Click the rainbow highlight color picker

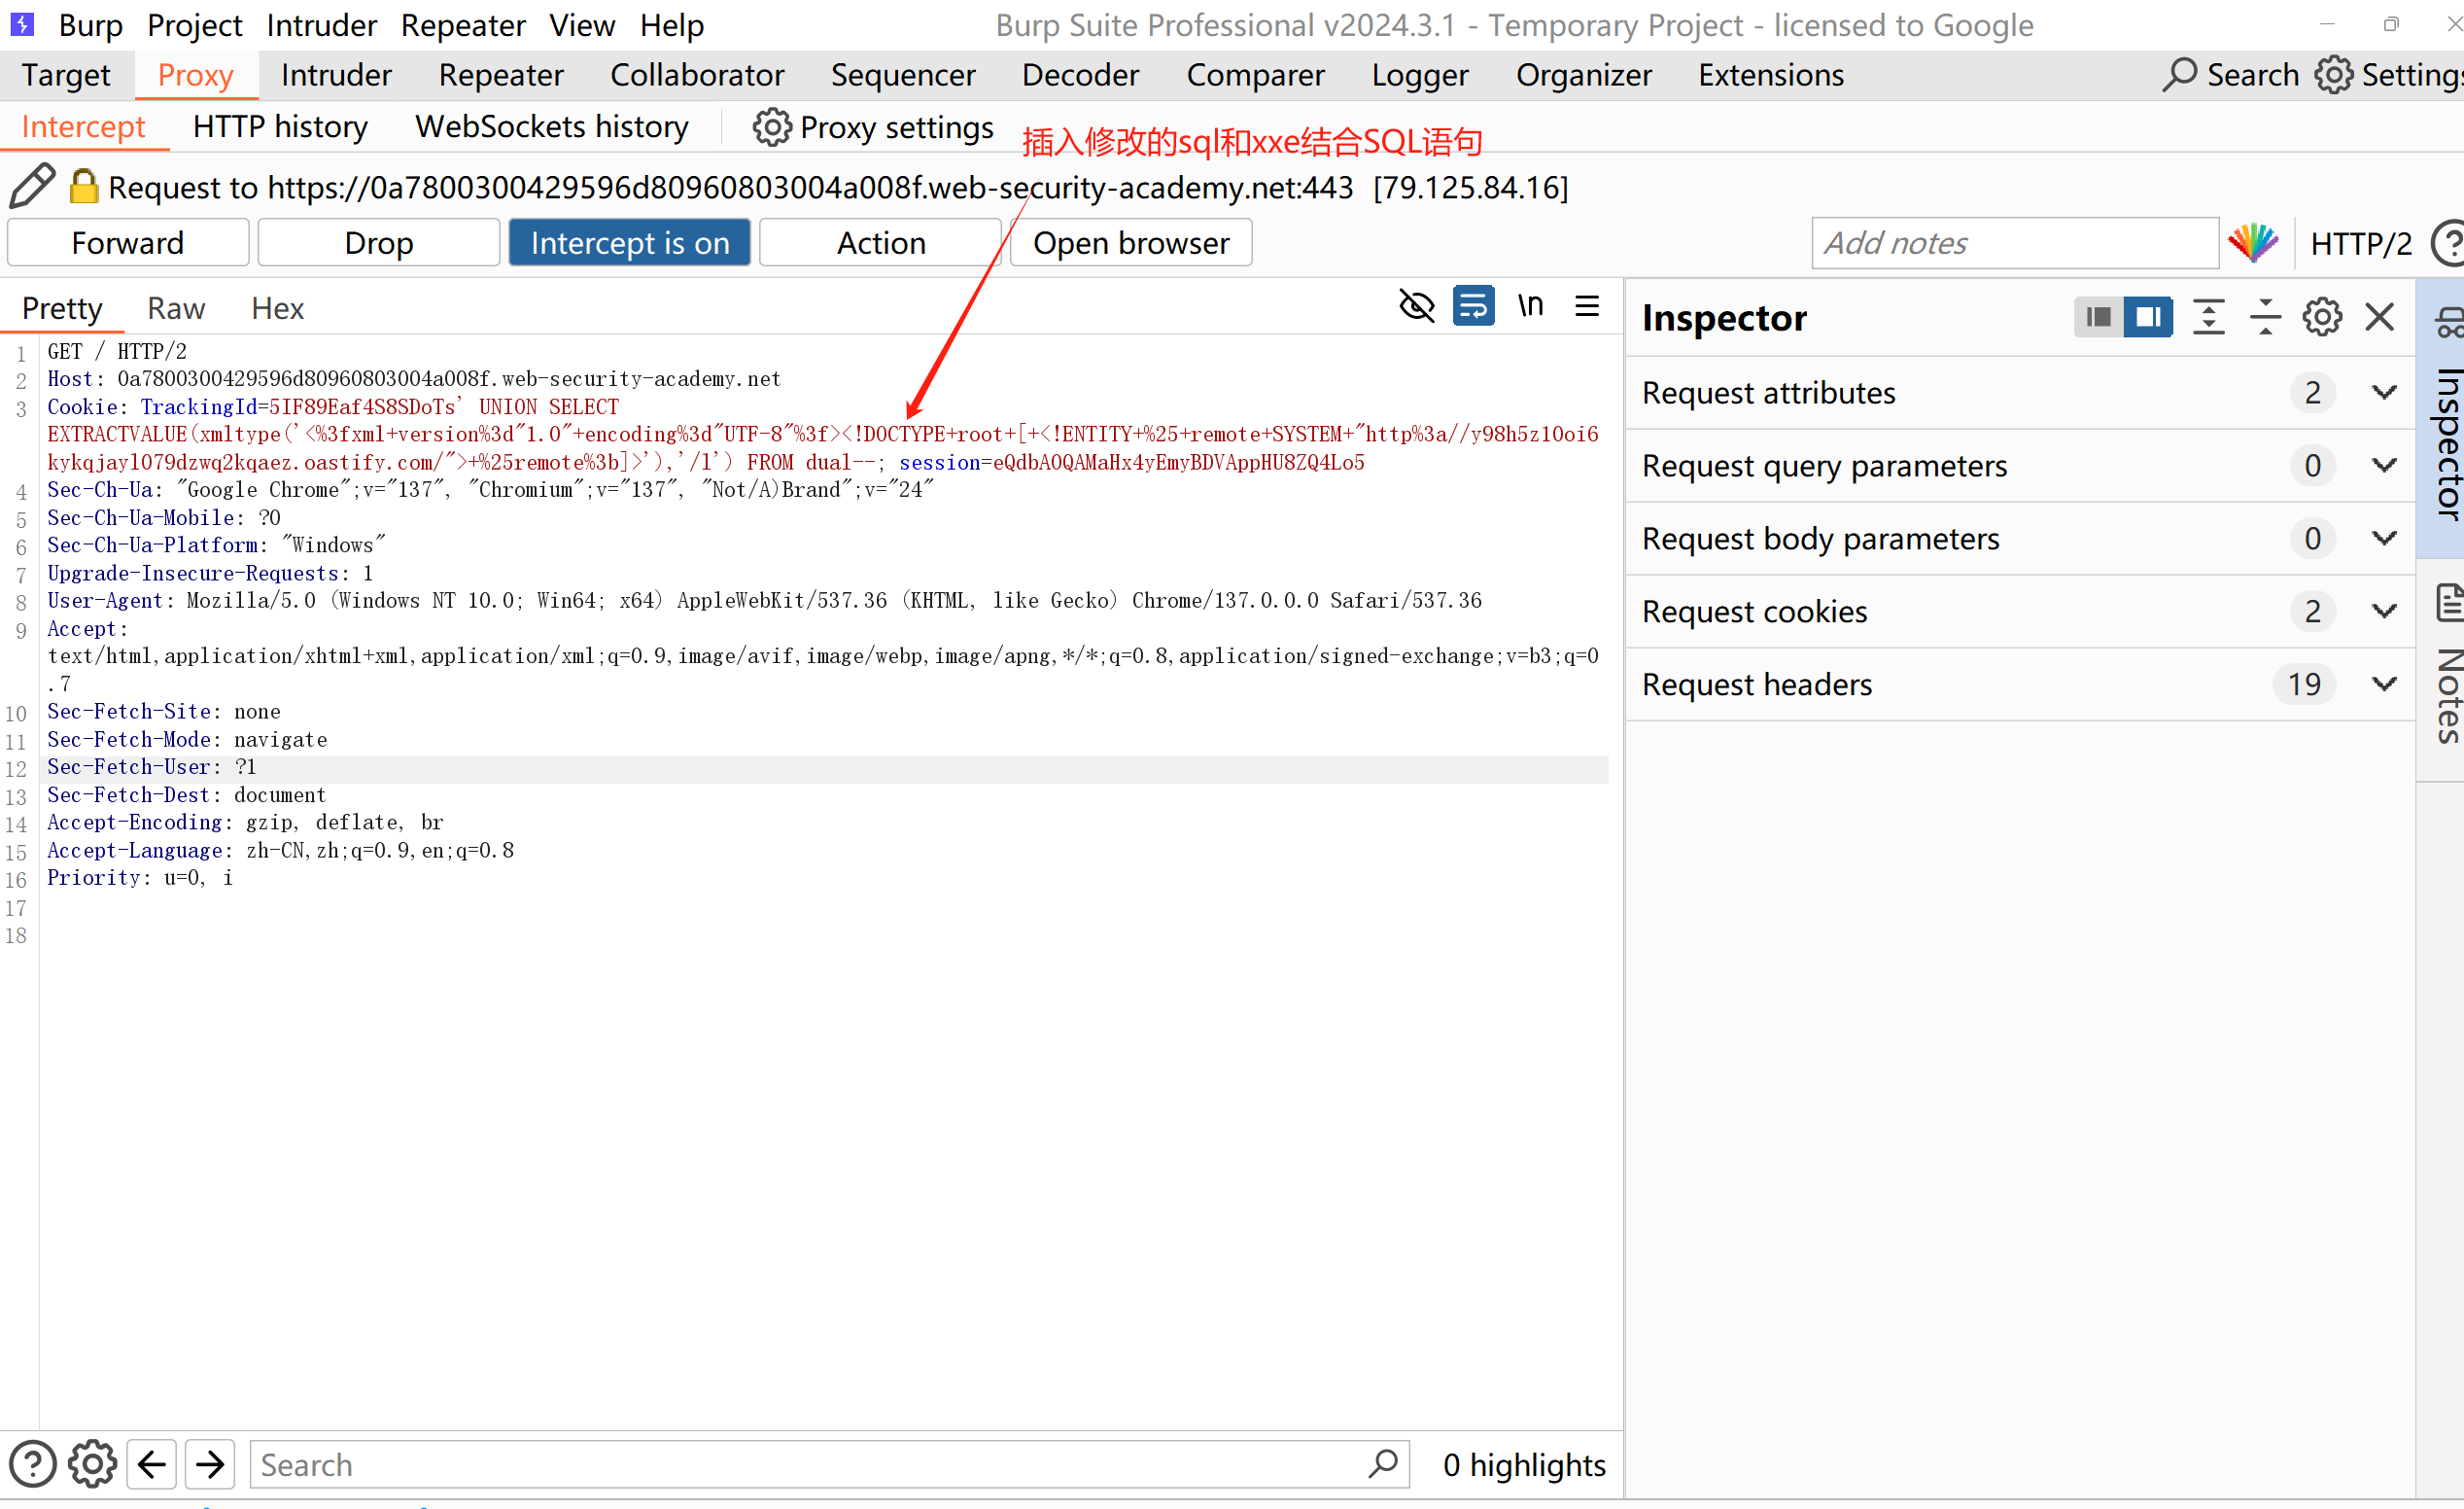coord(2252,243)
